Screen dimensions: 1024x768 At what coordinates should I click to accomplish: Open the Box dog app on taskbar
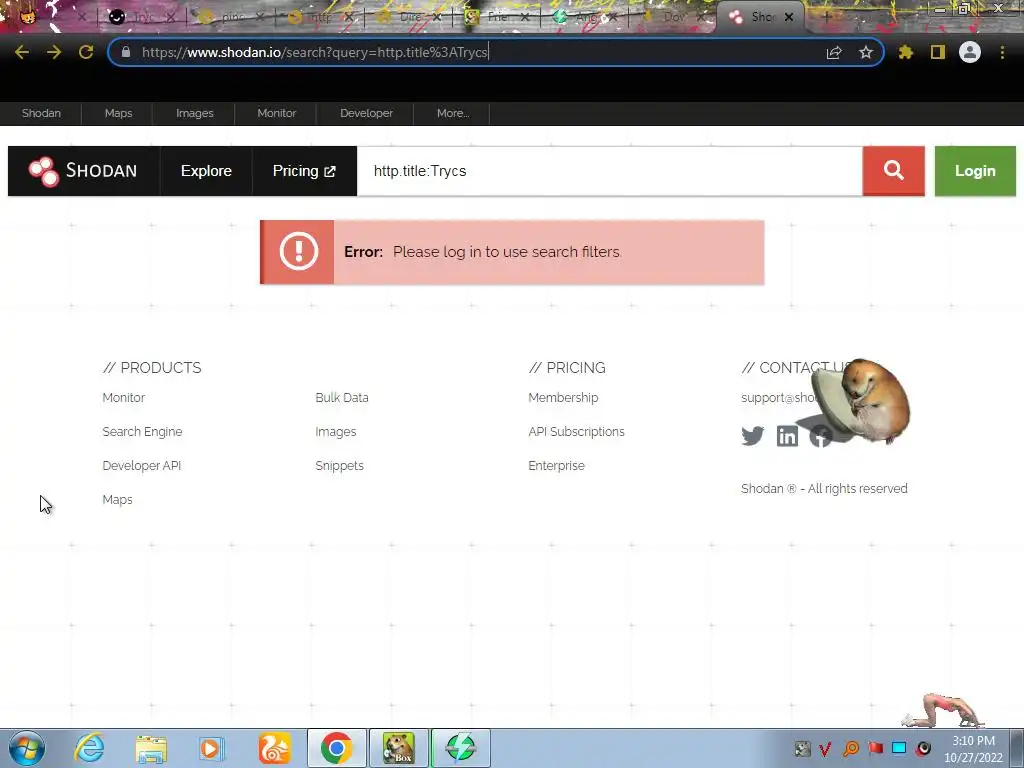click(x=399, y=748)
